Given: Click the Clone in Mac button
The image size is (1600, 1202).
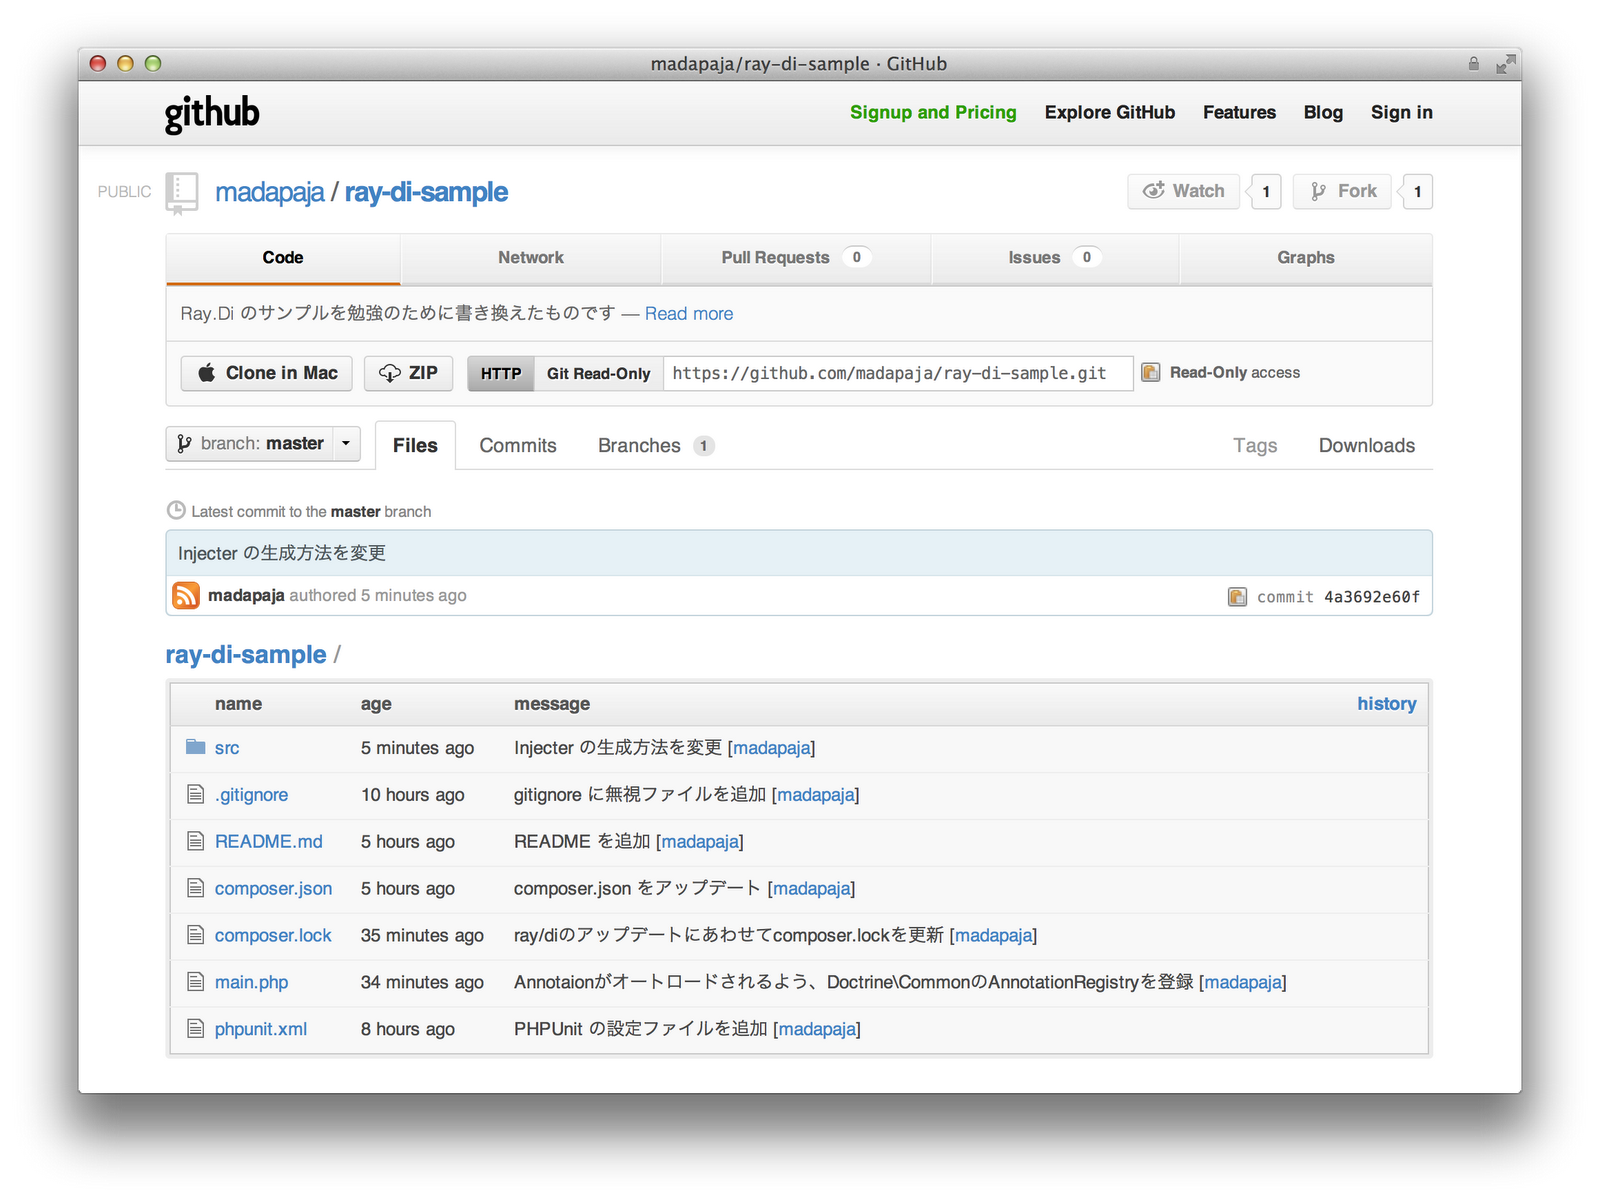Looking at the screenshot, I should tap(267, 373).
